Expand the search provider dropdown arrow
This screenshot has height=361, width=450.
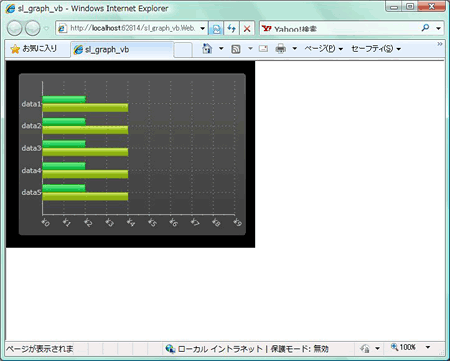pyautogui.click(x=438, y=28)
